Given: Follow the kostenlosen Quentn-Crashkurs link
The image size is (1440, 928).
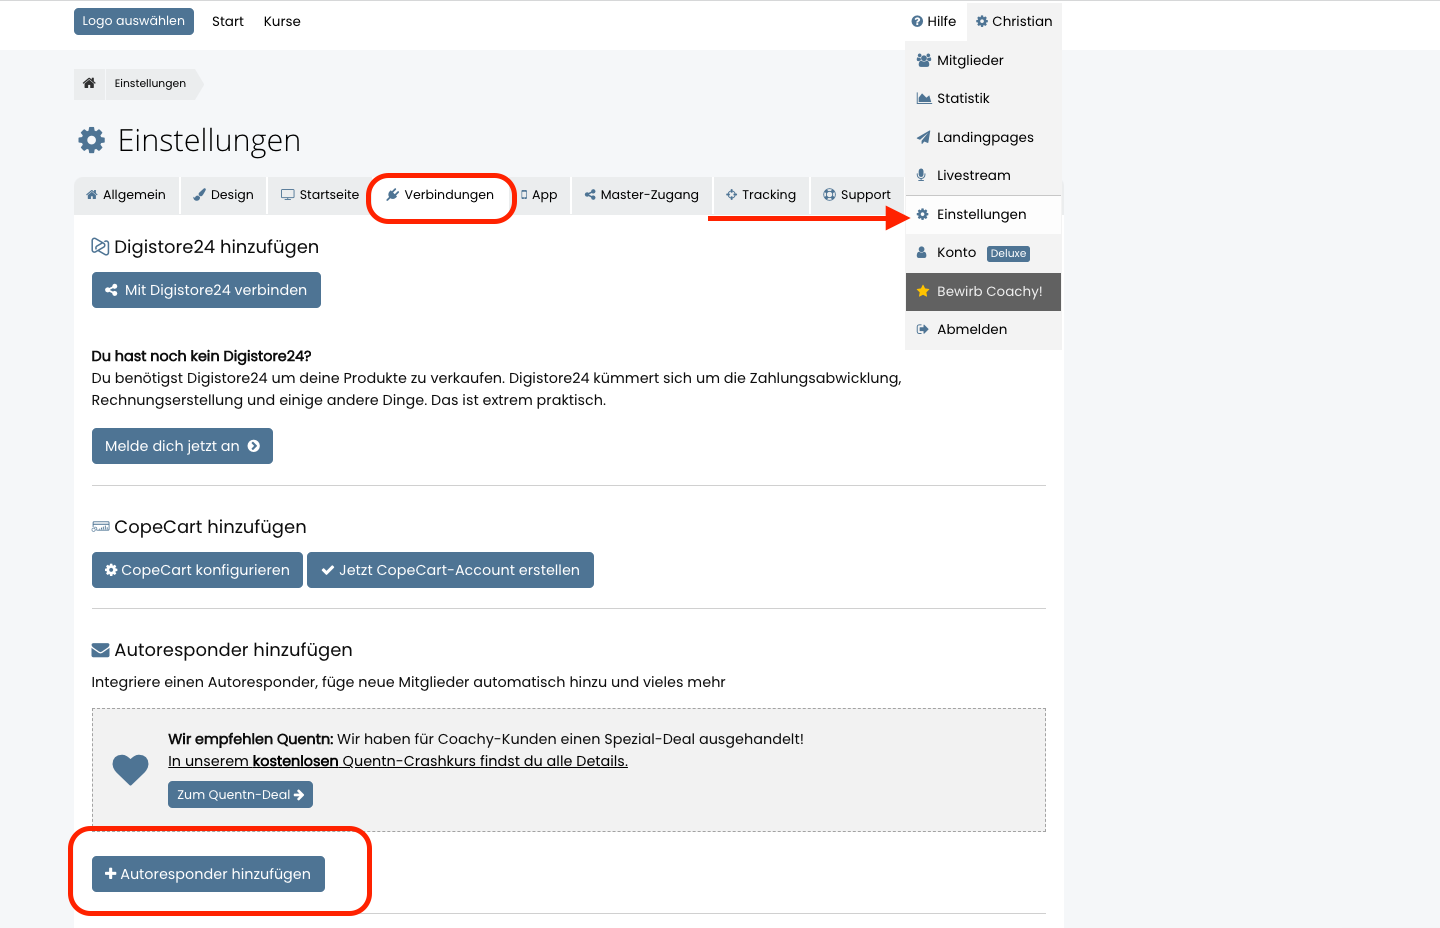Looking at the screenshot, I should pos(397,761).
